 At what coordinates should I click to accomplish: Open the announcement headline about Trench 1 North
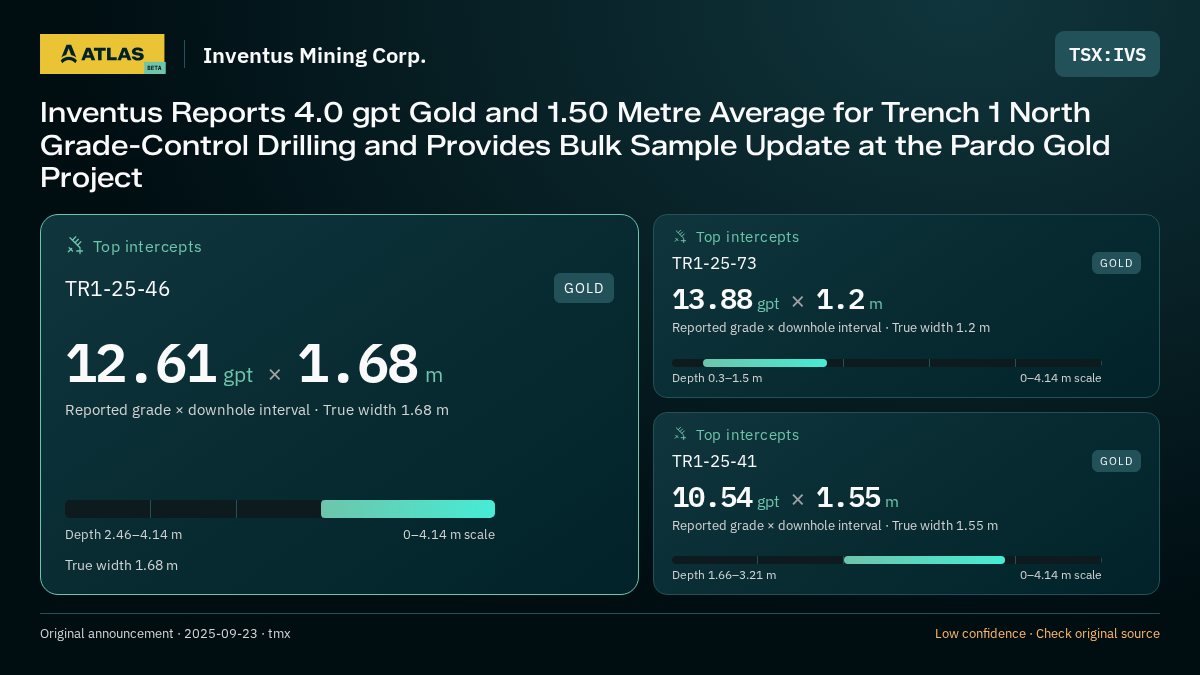[575, 145]
